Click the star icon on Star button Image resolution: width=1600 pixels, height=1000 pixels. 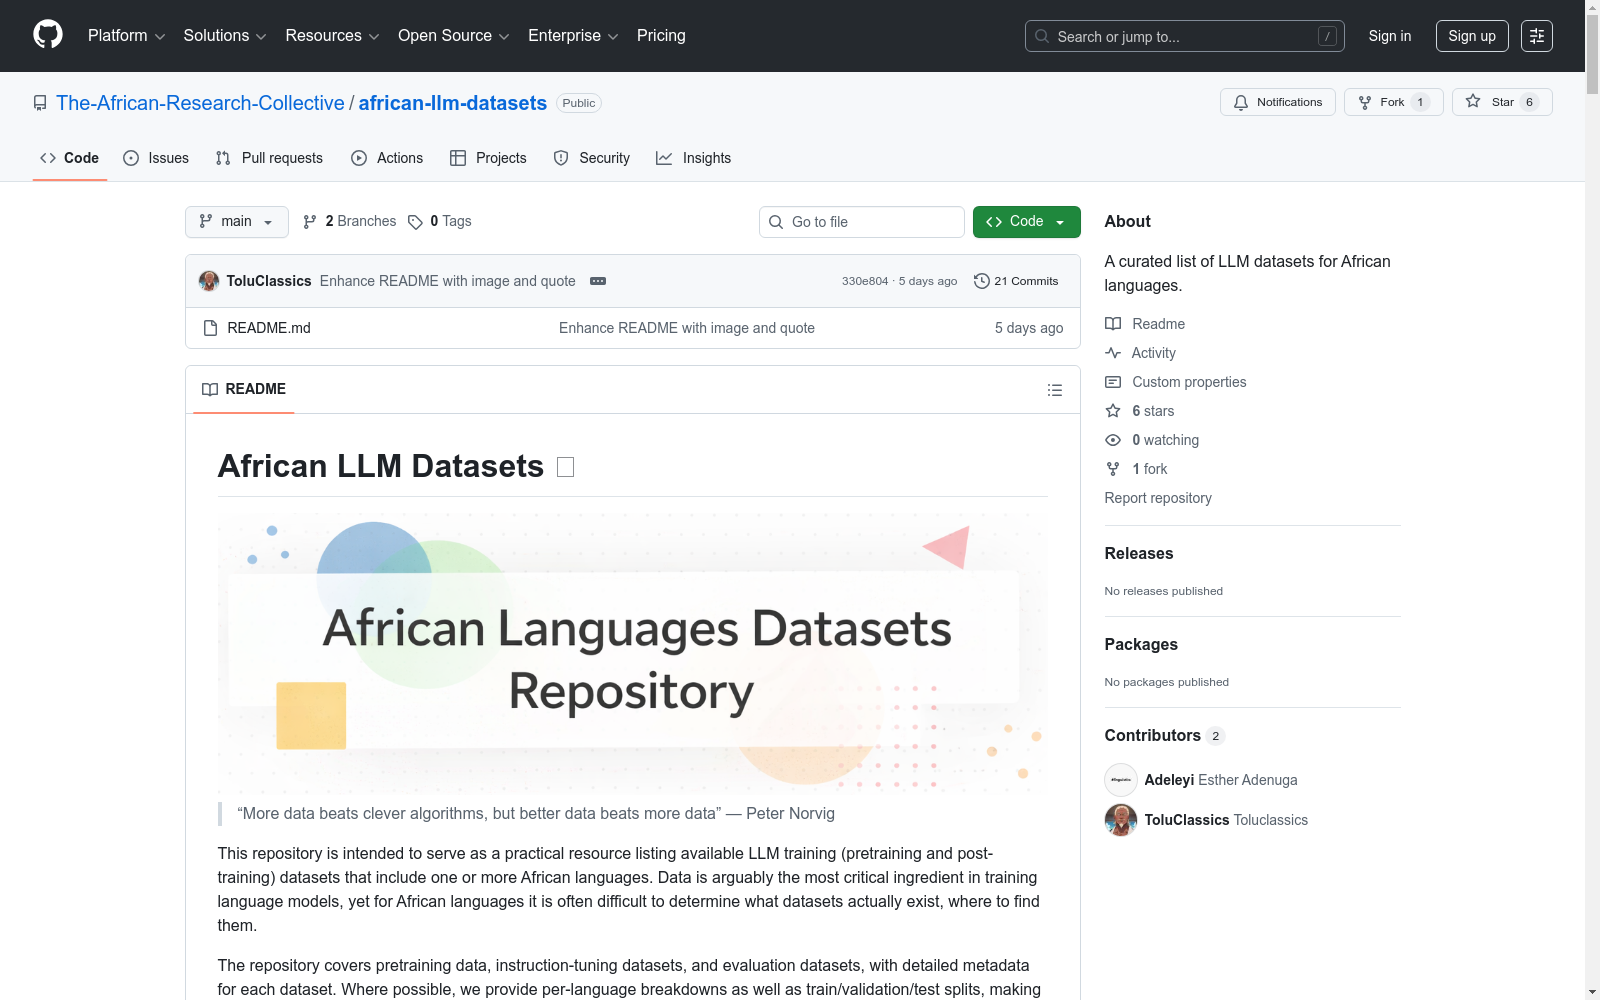(x=1473, y=101)
